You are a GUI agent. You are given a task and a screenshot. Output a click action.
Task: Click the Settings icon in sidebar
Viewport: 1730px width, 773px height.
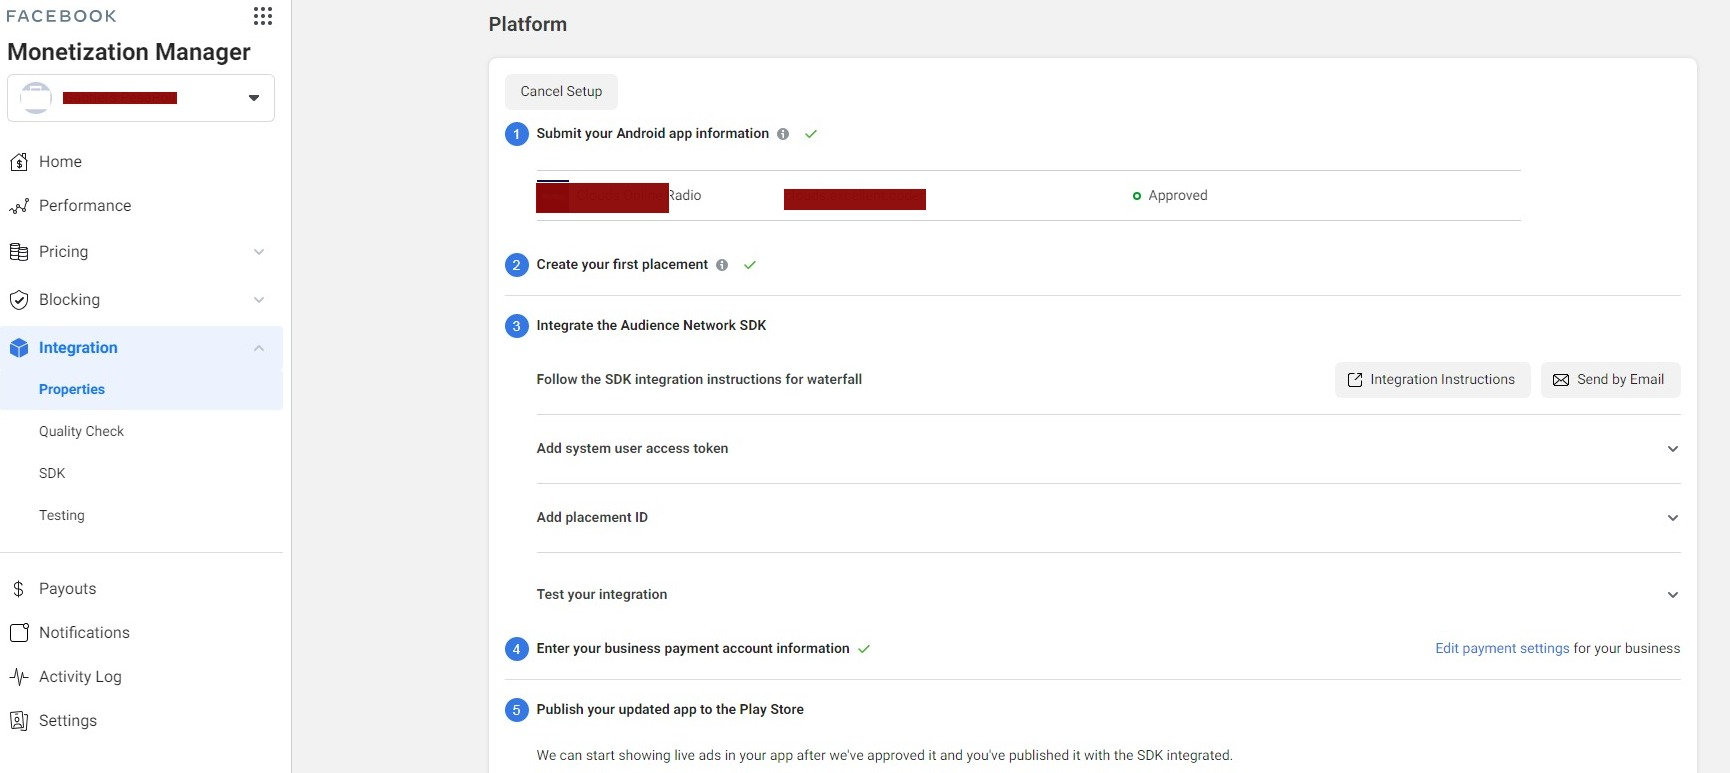pos(19,721)
